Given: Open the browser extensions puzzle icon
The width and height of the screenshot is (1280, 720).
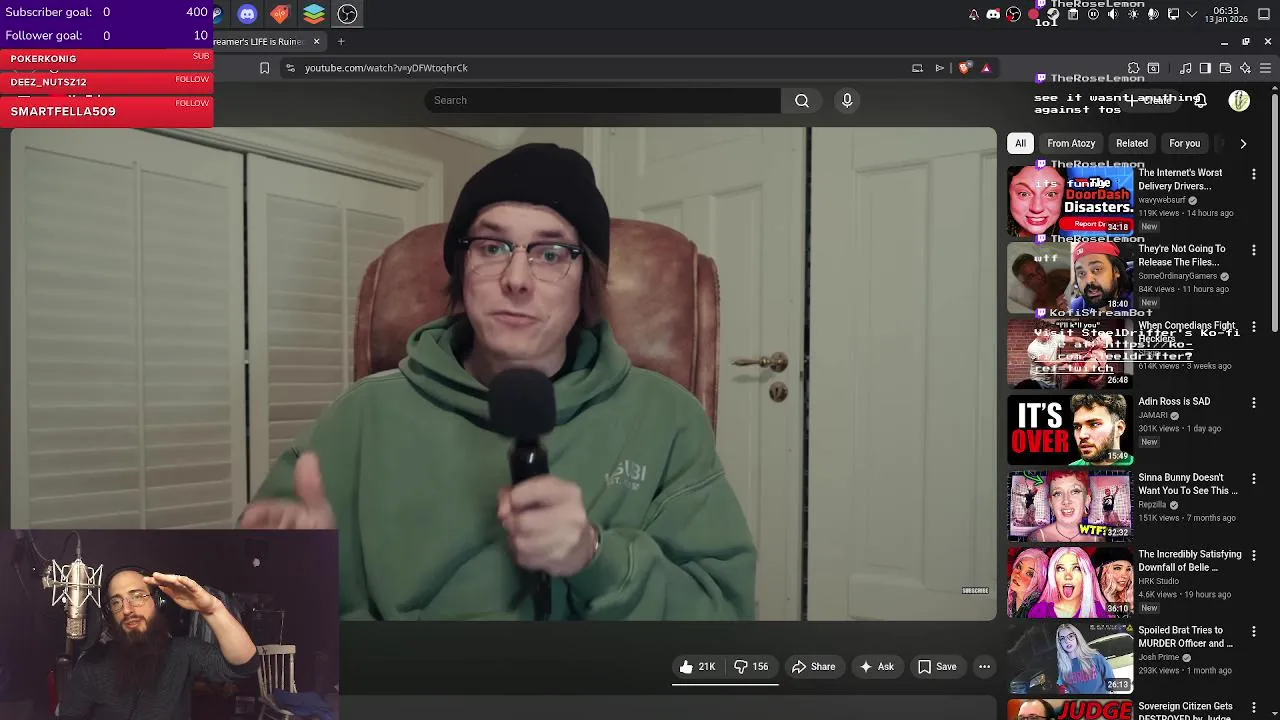Looking at the screenshot, I should 1134,68.
